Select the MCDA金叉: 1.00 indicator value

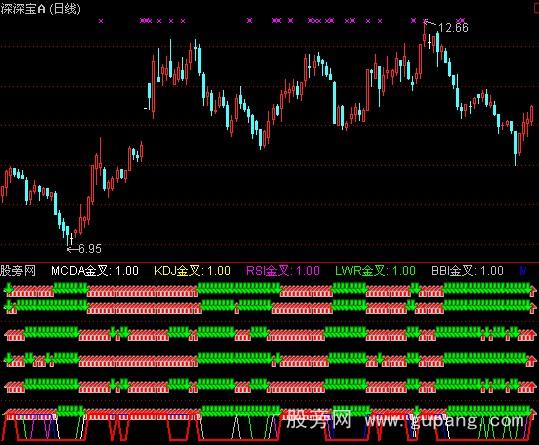[x=95, y=271]
